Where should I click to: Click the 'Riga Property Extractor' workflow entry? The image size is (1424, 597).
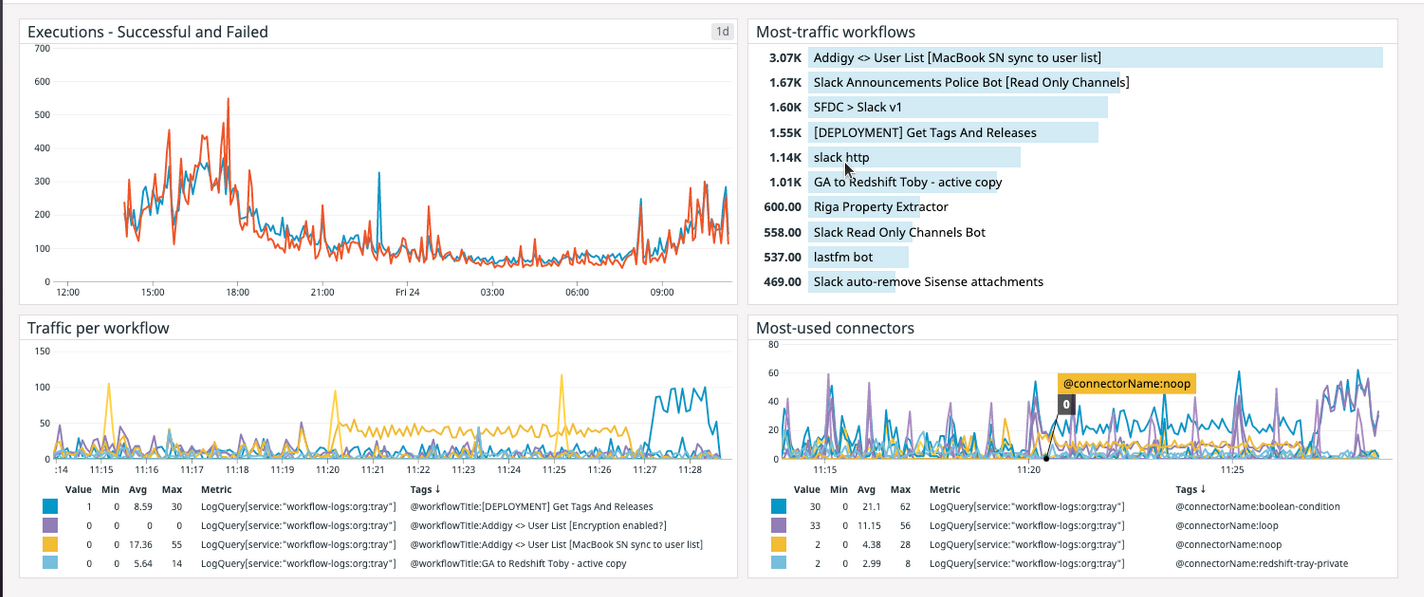(x=880, y=206)
